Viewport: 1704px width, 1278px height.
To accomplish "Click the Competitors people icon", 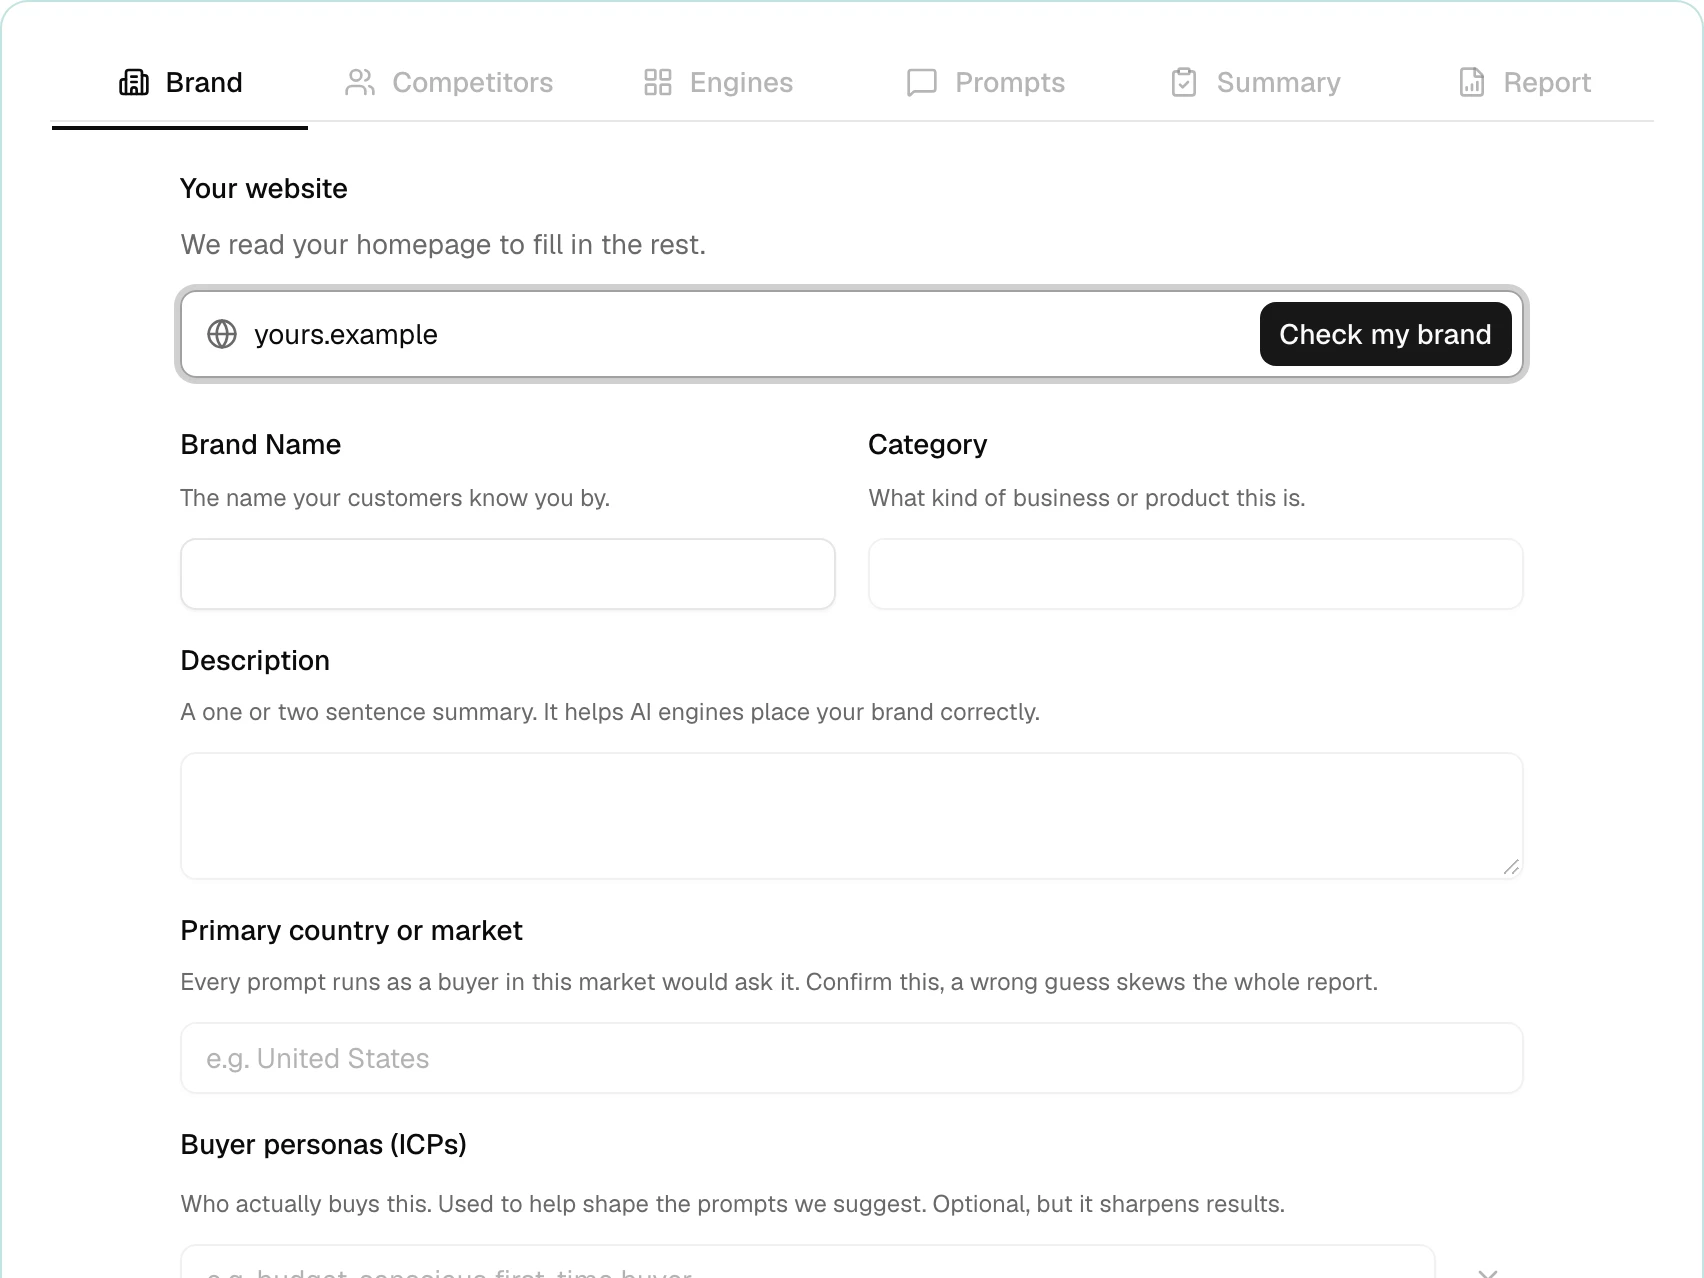I will click(360, 82).
